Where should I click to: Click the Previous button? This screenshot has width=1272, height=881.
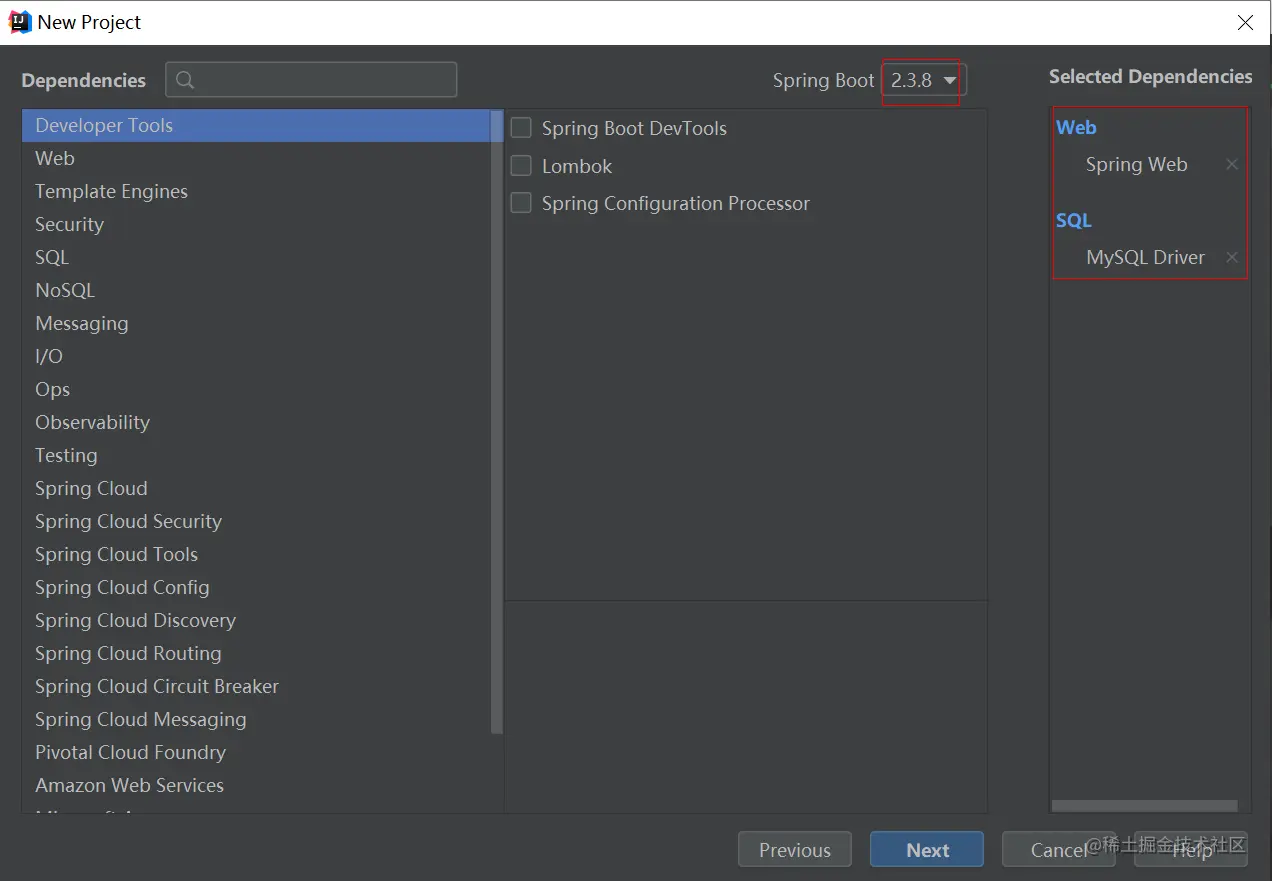click(x=795, y=850)
